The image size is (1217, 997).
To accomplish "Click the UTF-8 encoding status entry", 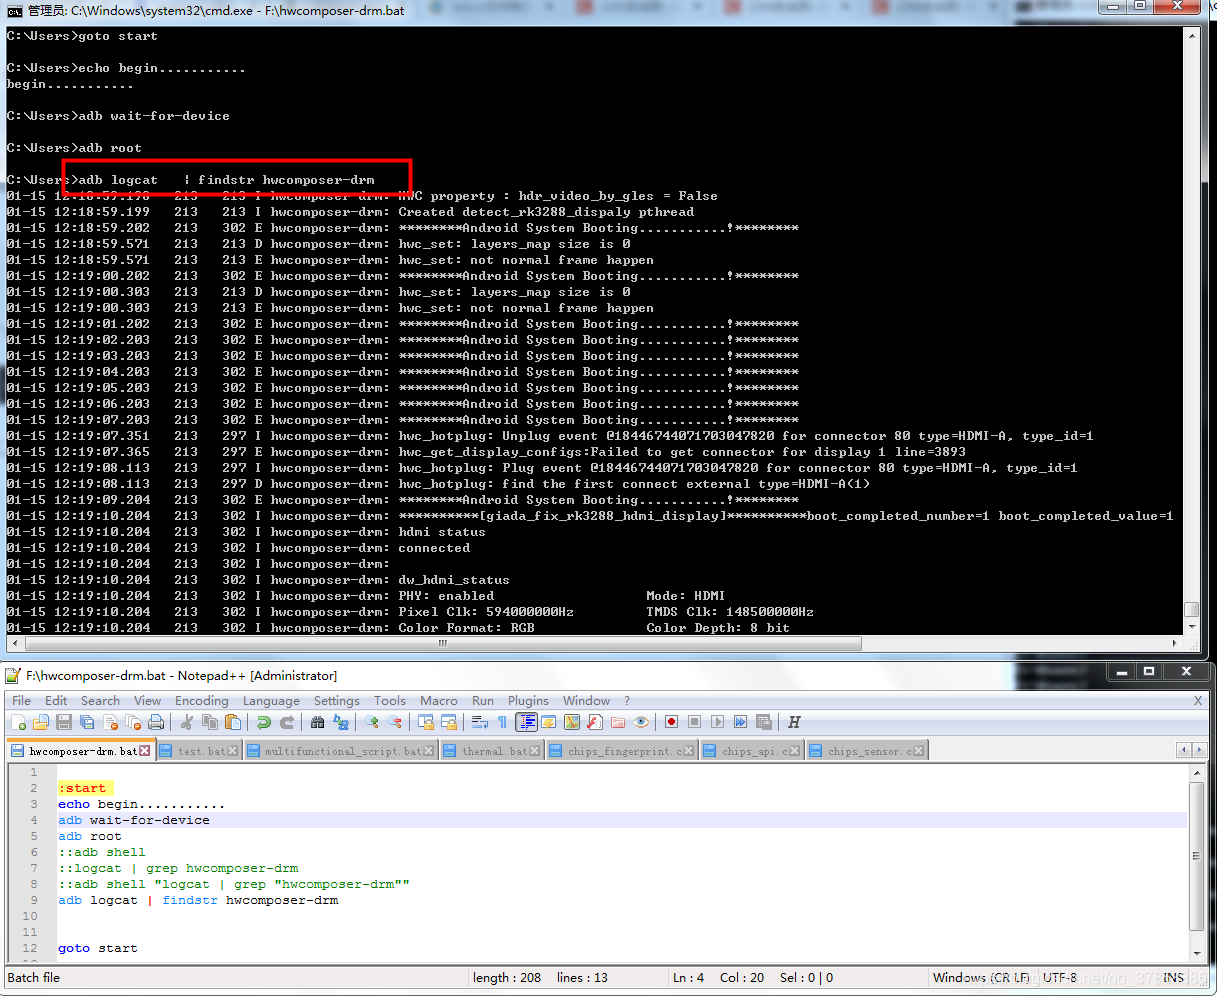I will click(x=1060, y=978).
